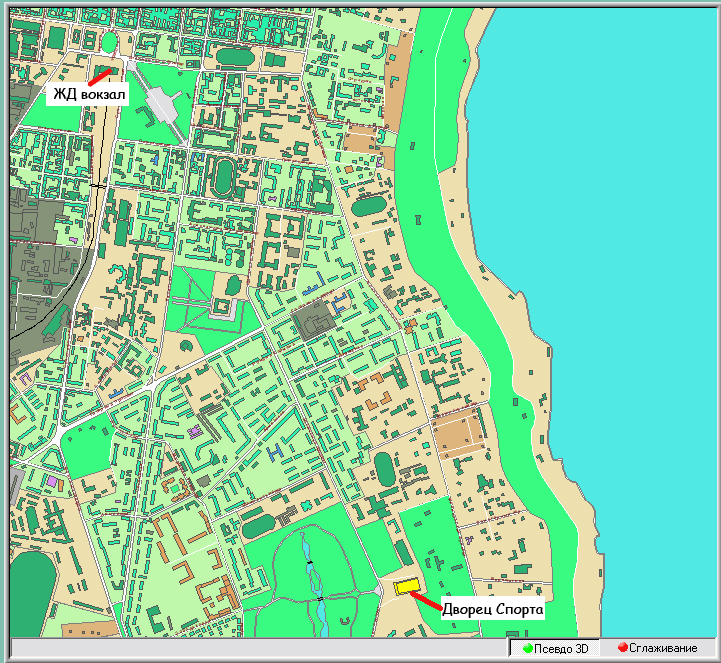Click the dark green oval field near top edge
The width and height of the screenshot is (721, 663).
tap(235, 57)
